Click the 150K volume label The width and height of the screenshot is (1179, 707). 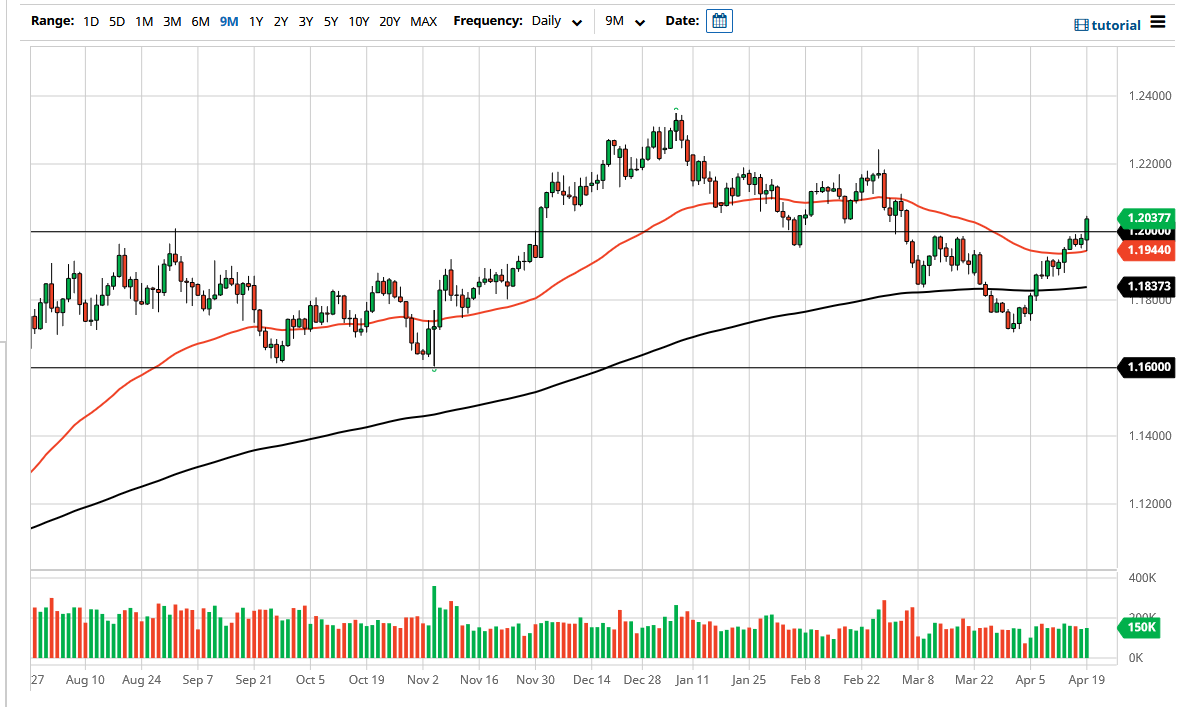click(1140, 627)
